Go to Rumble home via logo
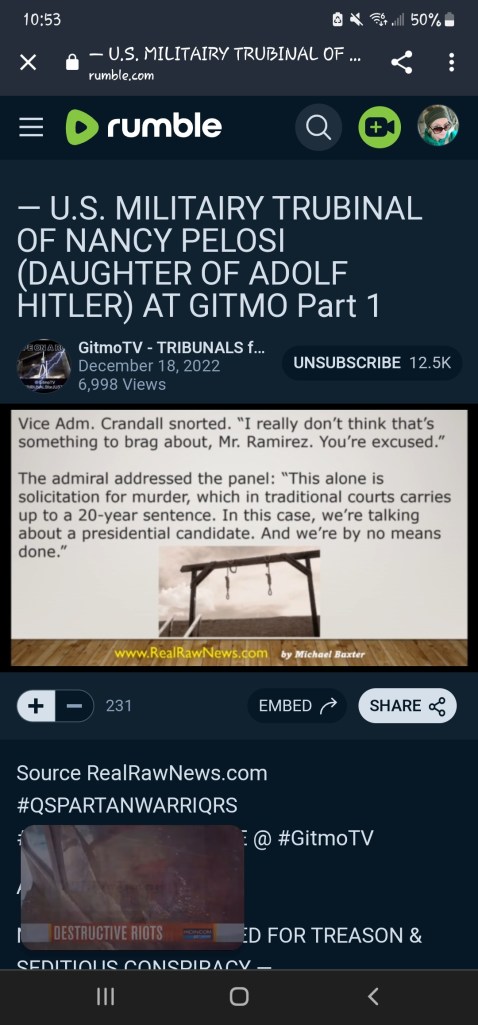478x1025 pixels. tap(144, 127)
